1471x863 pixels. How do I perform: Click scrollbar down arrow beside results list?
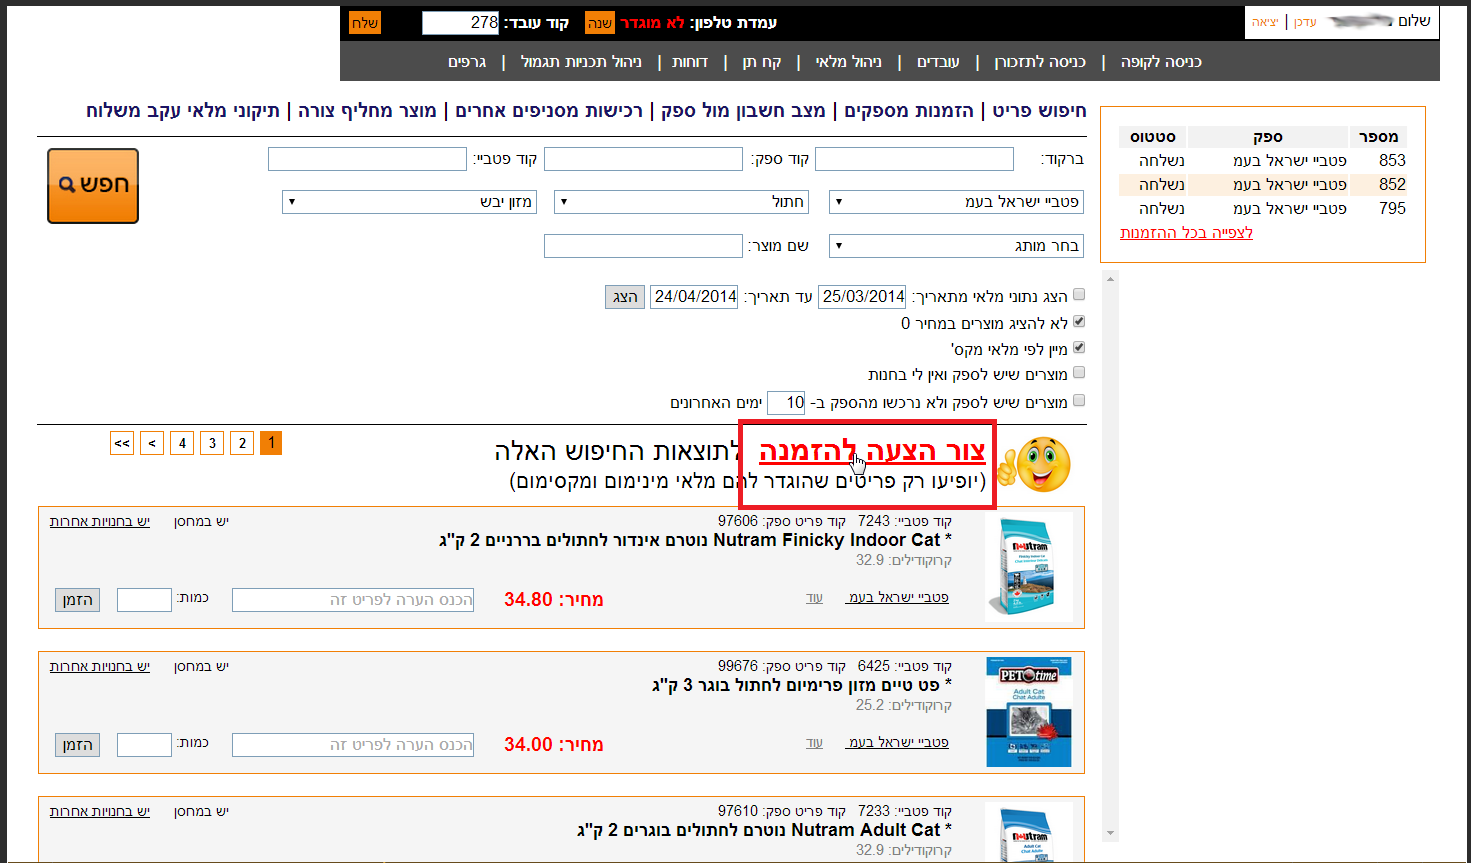(1110, 833)
